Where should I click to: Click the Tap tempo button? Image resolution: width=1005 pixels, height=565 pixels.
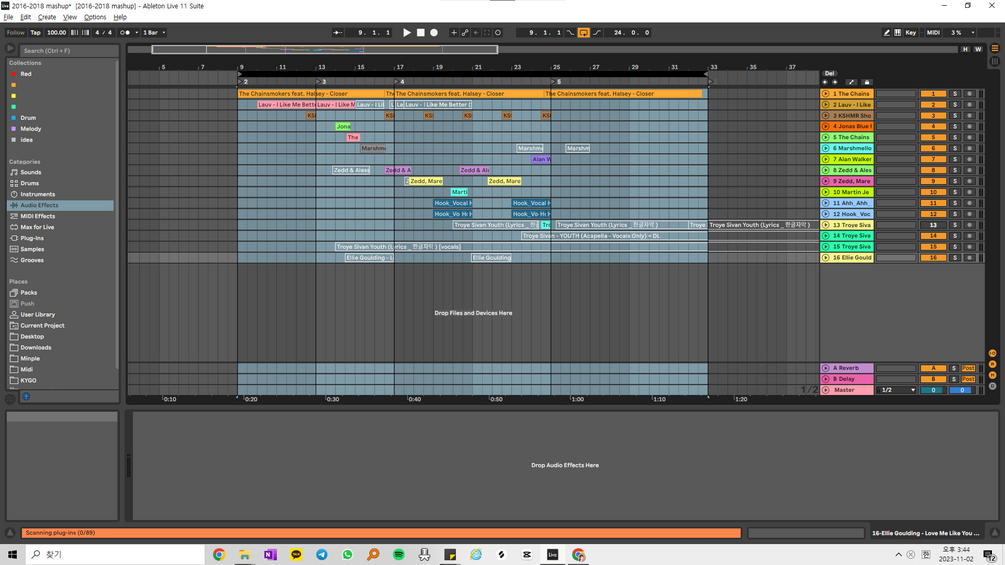35,33
